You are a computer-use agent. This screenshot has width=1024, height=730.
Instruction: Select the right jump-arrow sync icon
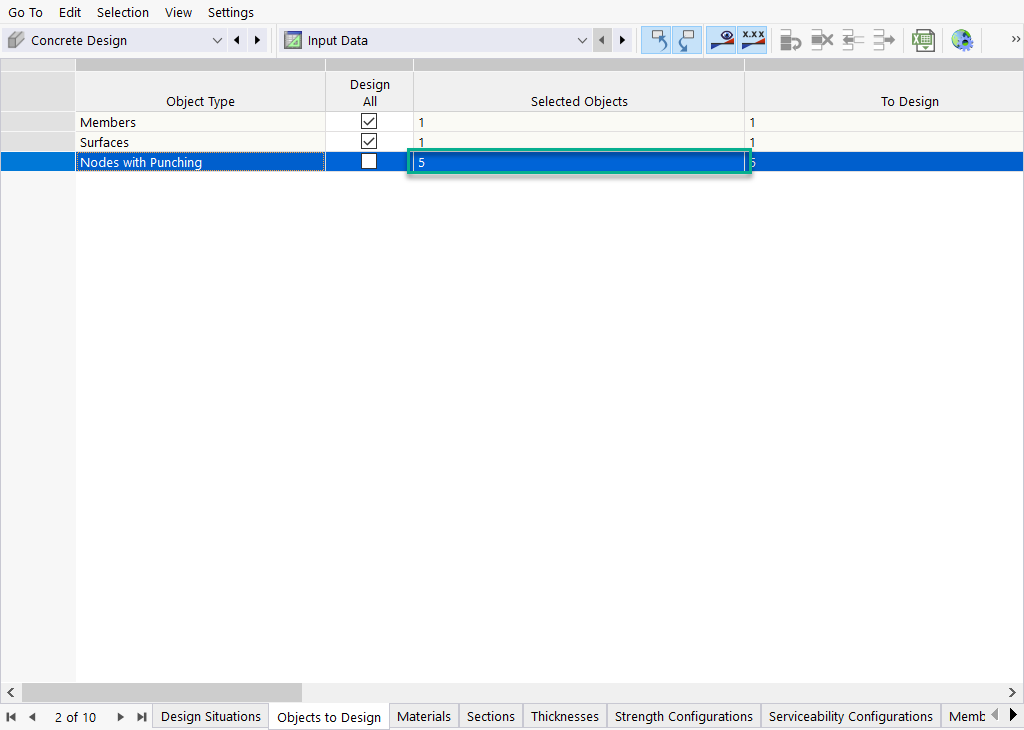[883, 40]
